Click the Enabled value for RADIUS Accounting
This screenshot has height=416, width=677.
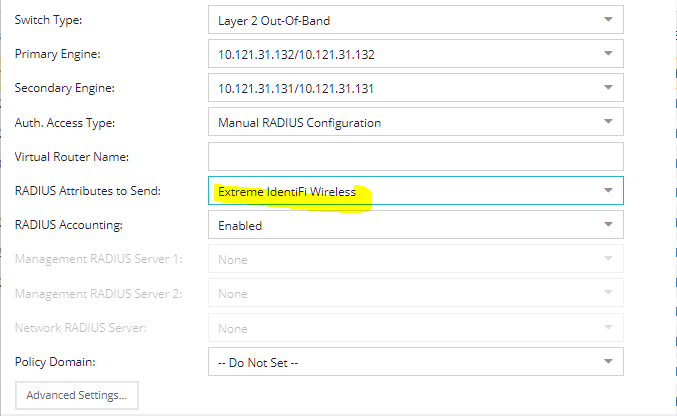240,226
